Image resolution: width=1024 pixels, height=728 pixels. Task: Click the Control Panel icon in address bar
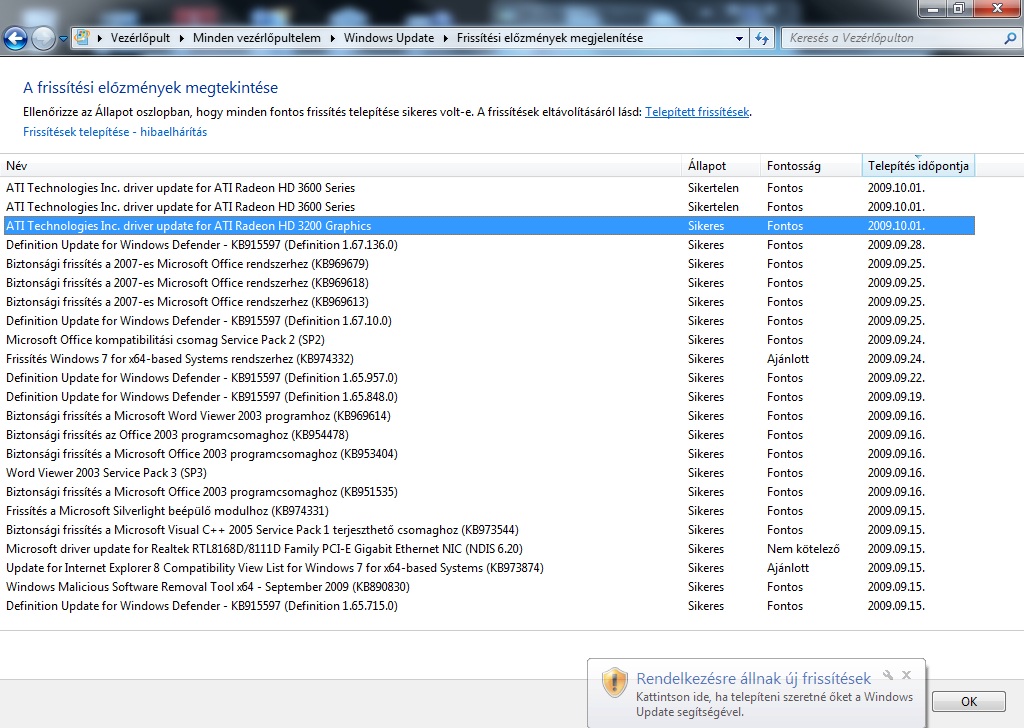point(82,38)
